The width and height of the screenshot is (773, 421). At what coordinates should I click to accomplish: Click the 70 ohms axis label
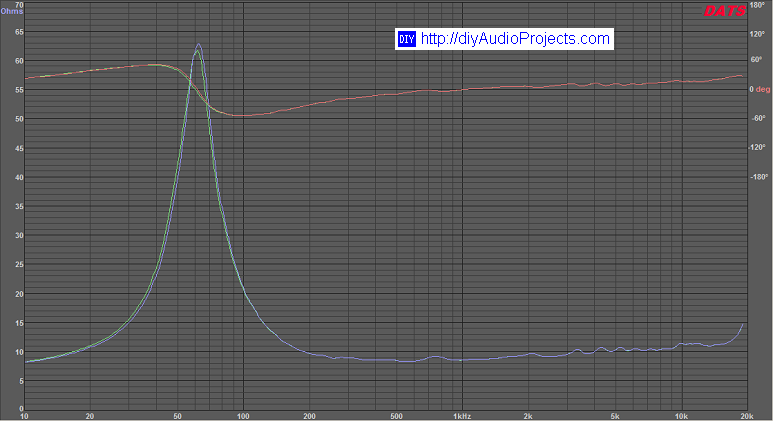[18, 4]
